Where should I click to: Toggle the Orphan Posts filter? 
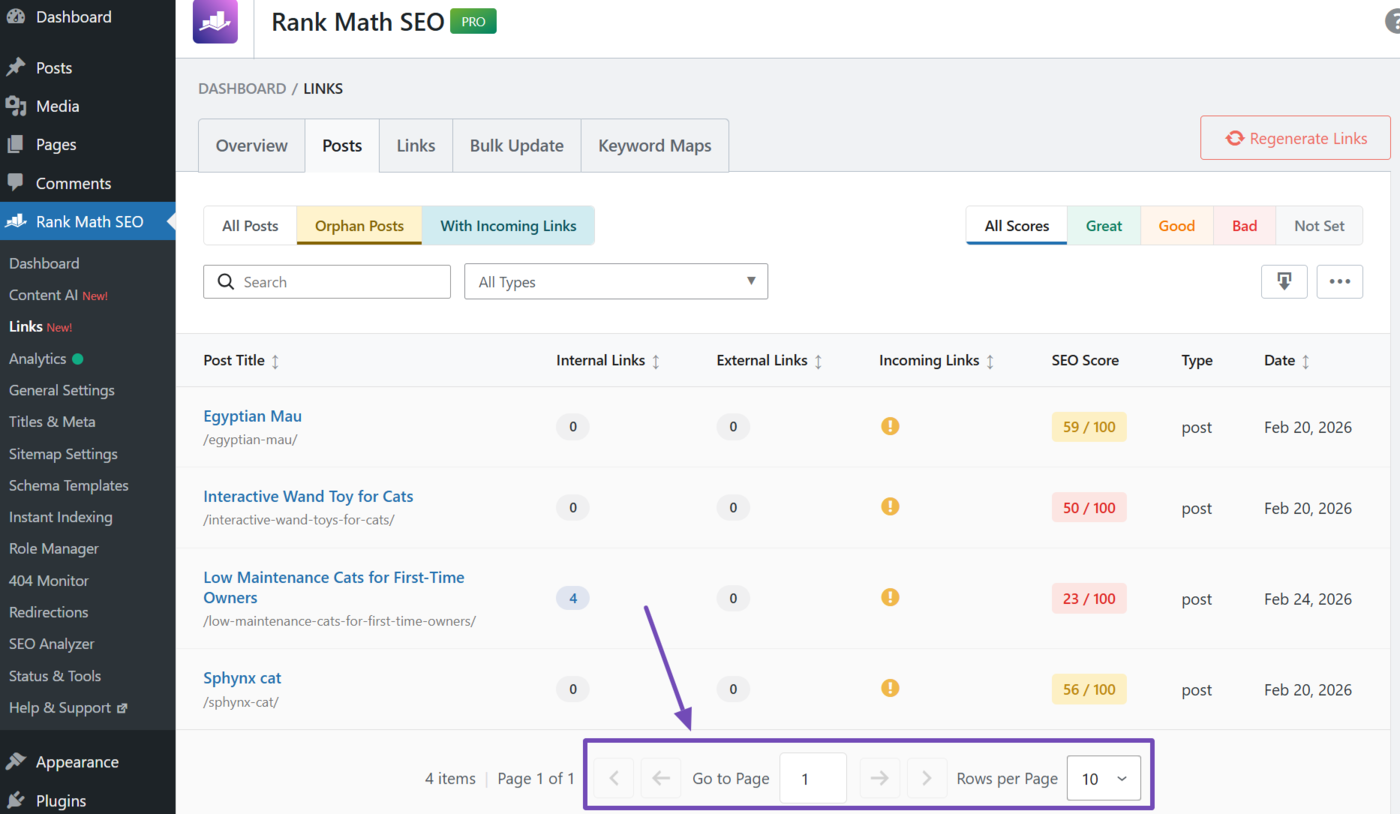coord(359,226)
